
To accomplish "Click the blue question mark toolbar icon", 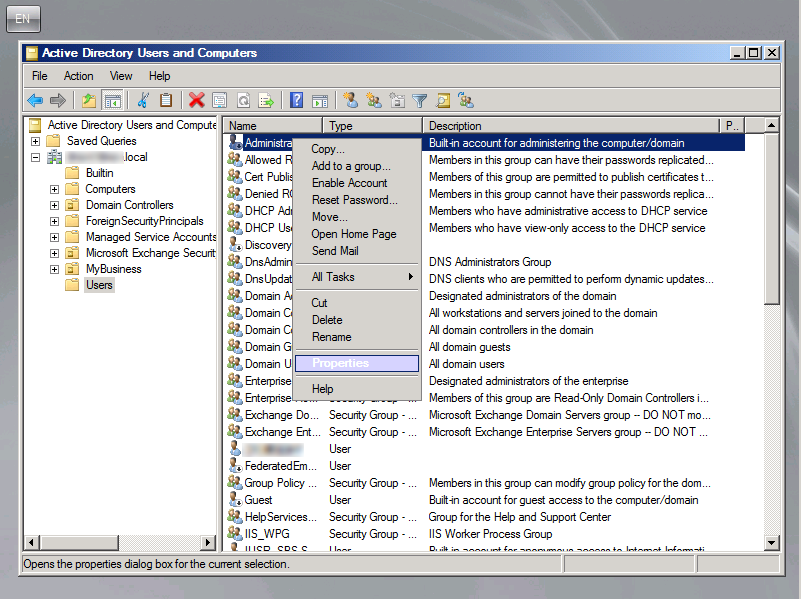I will point(296,100).
